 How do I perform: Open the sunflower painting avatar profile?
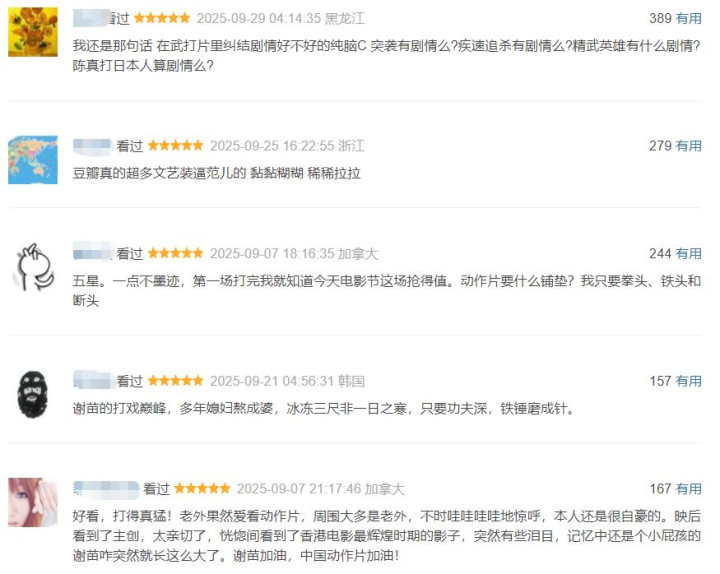[x=33, y=32]
